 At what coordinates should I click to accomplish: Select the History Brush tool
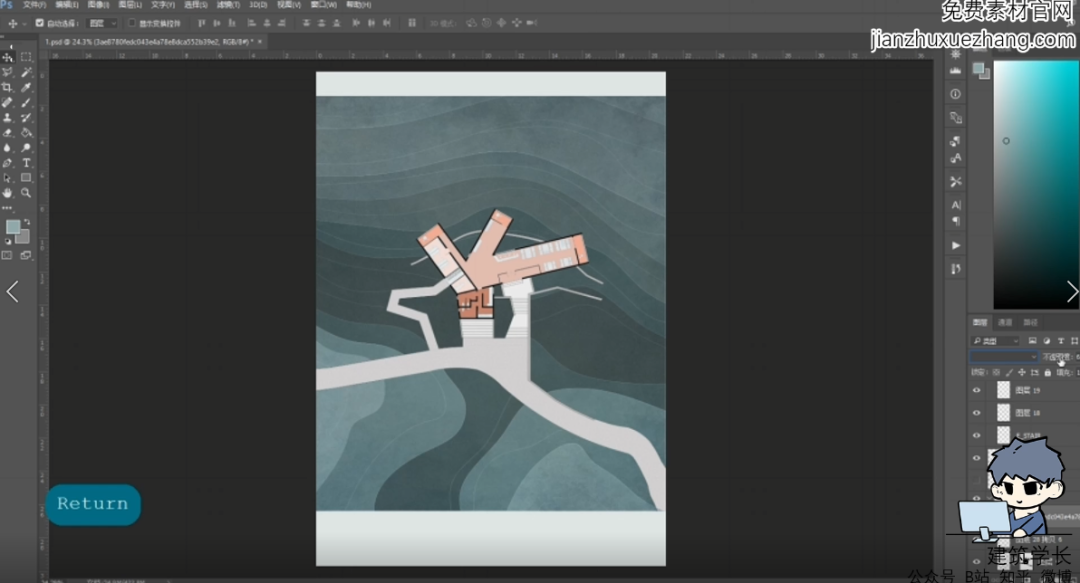point(26,118)
